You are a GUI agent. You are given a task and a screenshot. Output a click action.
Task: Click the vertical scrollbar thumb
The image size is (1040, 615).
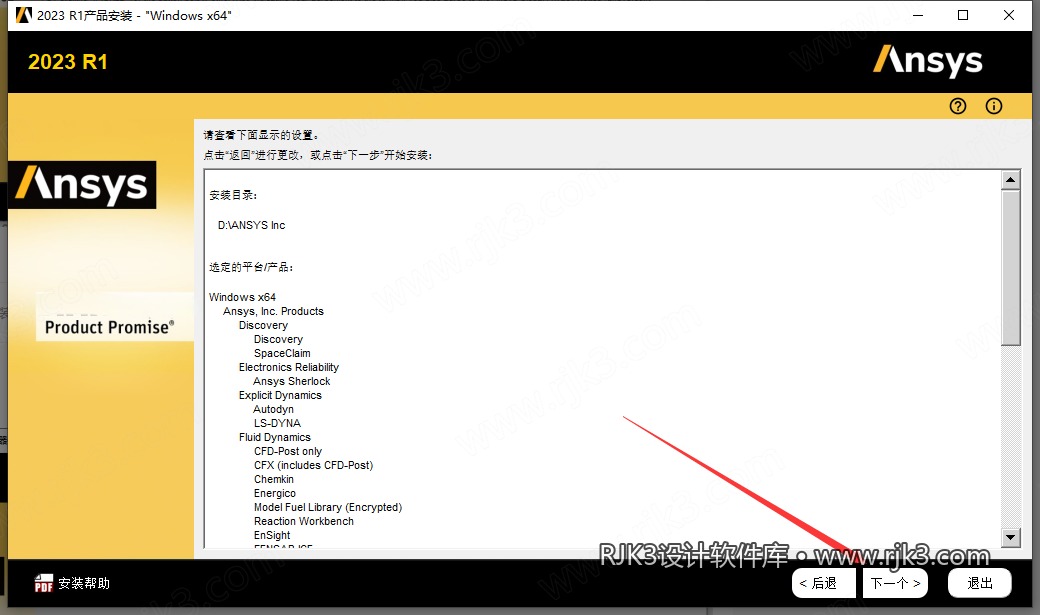[1010, 268]
